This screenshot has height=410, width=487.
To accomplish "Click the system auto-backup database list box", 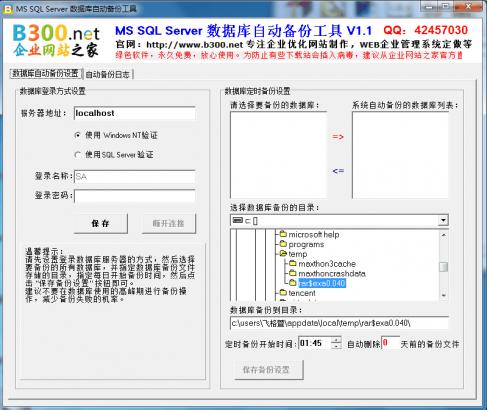I will coord(400,155).
